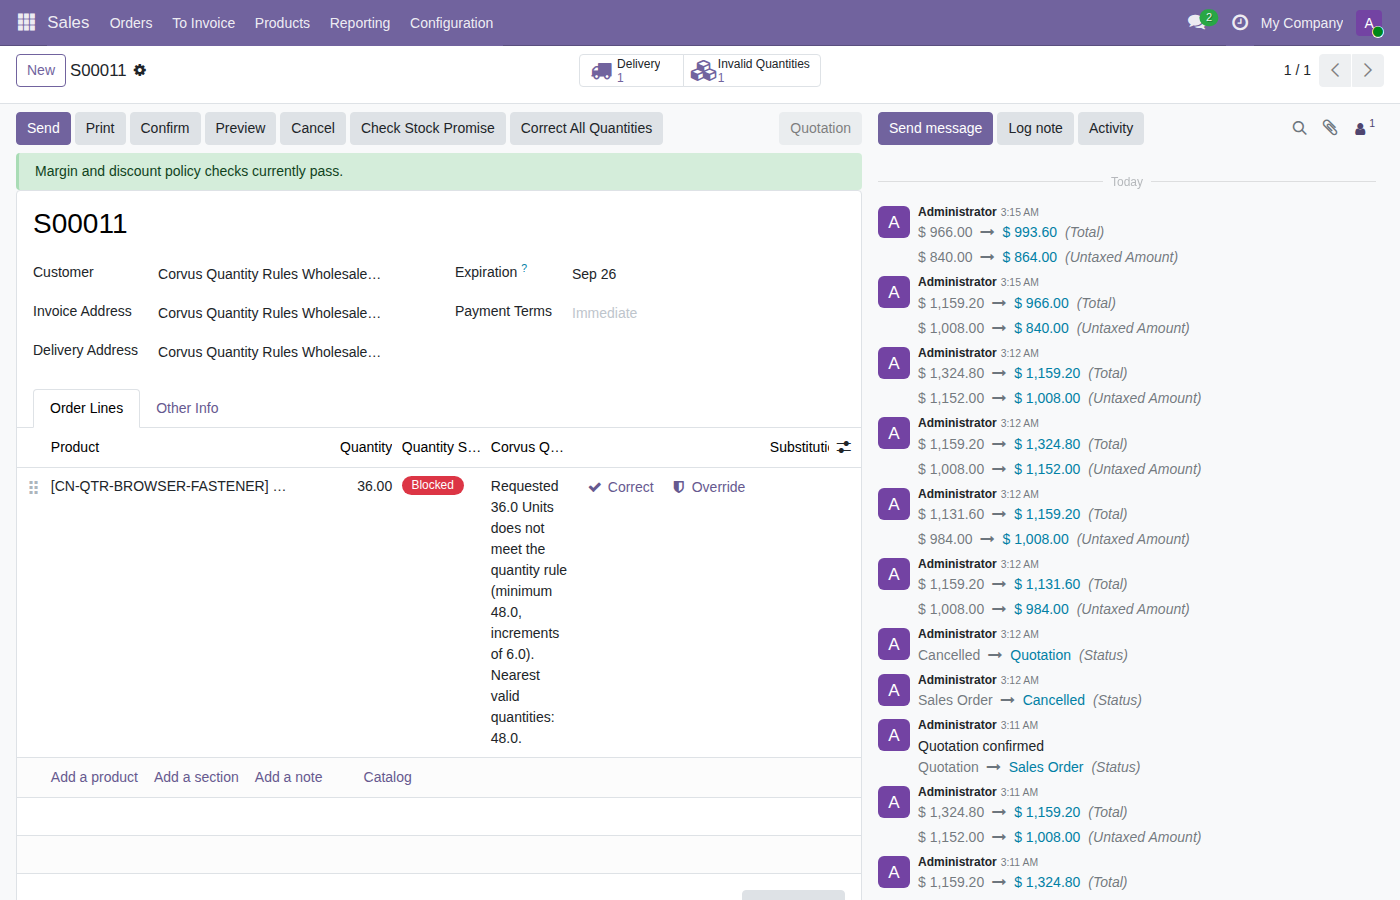Open optional columns settings for order lines

(844, 447)
